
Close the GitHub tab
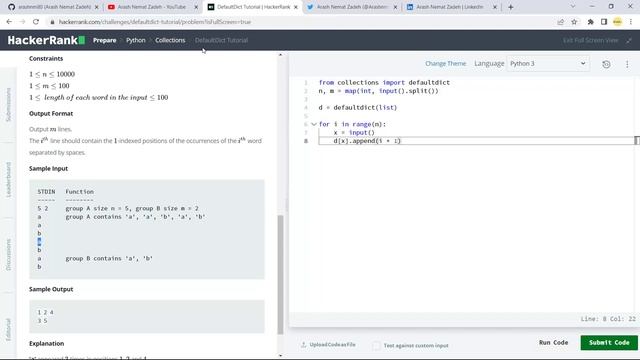click(96, 7)
